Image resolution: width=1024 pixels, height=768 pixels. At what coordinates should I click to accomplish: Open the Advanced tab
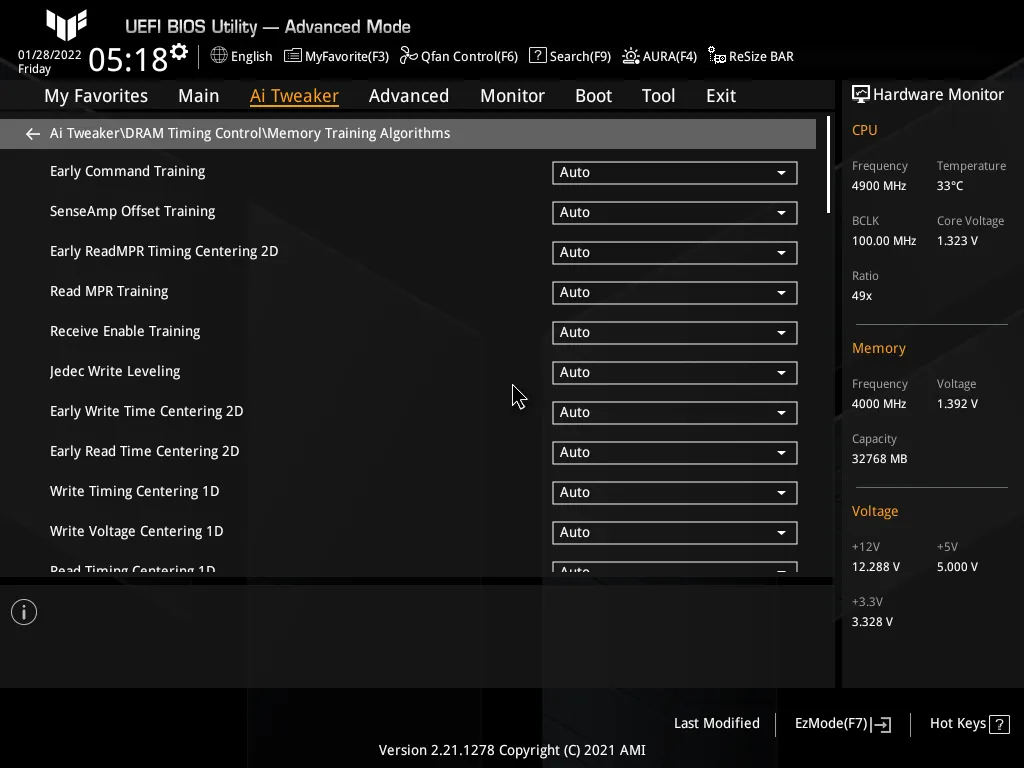coord(409,96)
